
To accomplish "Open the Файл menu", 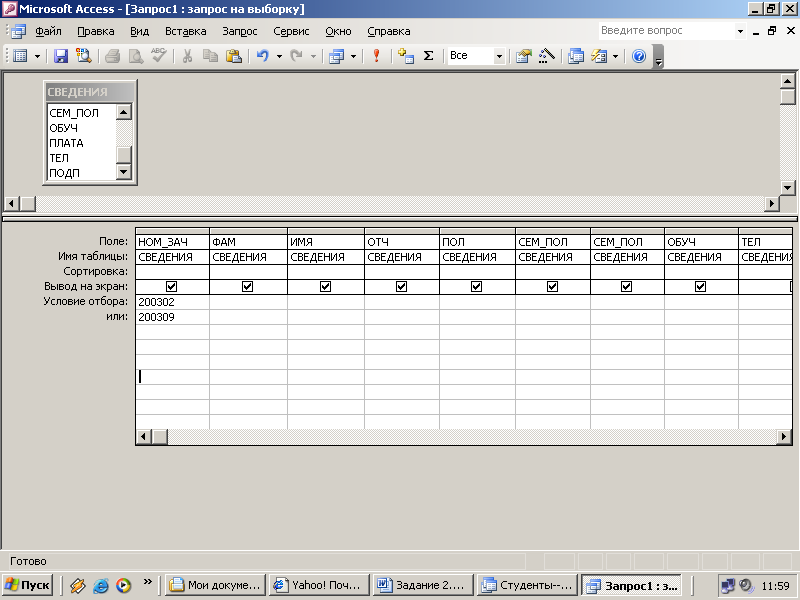I will coord(48,32).
